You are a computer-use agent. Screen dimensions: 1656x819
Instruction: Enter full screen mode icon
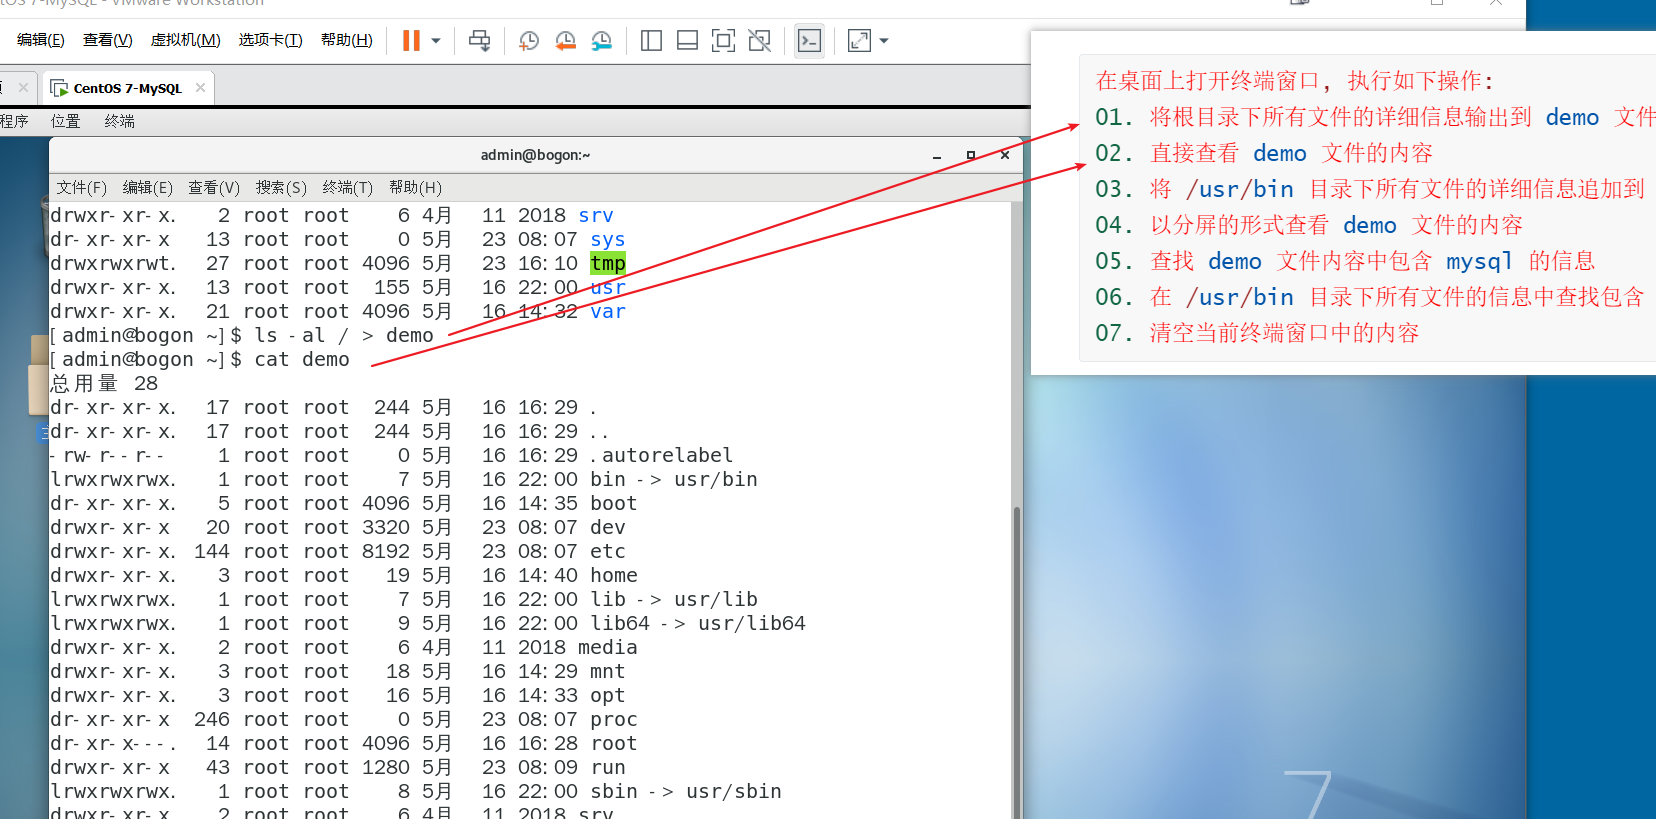(x=723, y=41)
